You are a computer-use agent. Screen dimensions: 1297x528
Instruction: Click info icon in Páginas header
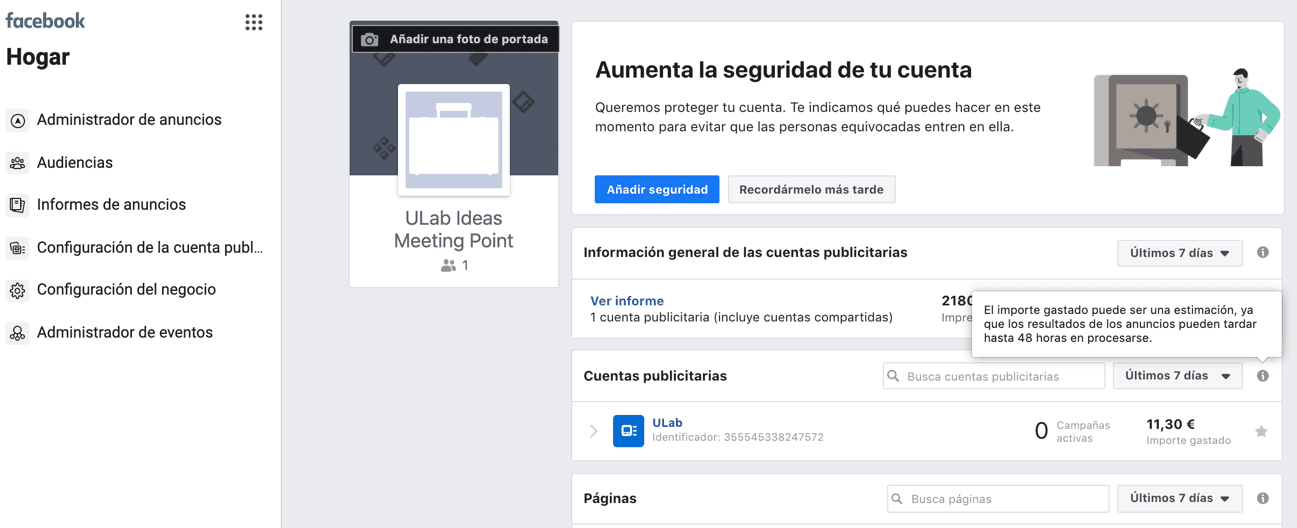(x=1263, y=498)
